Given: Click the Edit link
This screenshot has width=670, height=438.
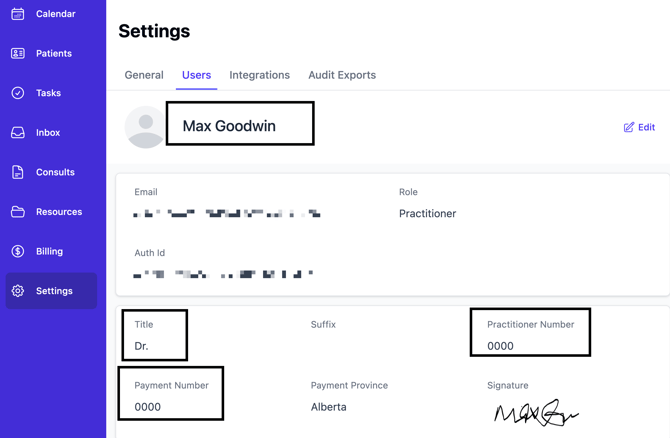Looking at the screenshot, I should pyautogui.click(x=646, y=128).
